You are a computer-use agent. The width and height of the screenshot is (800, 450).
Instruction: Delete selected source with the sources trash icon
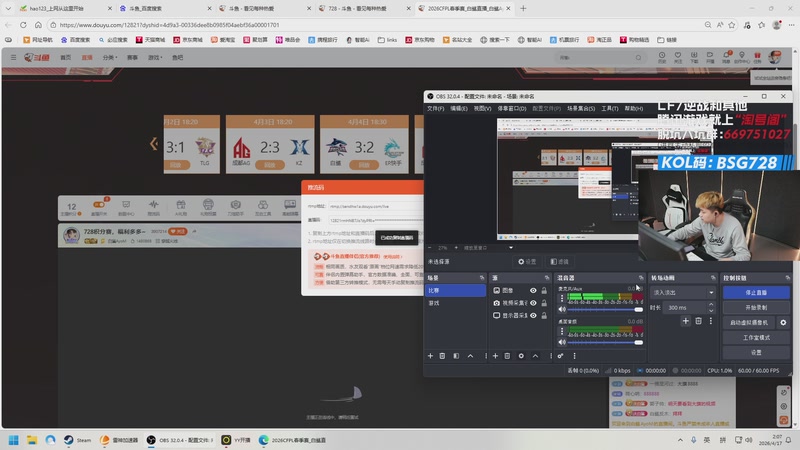(x=507, y=356)
